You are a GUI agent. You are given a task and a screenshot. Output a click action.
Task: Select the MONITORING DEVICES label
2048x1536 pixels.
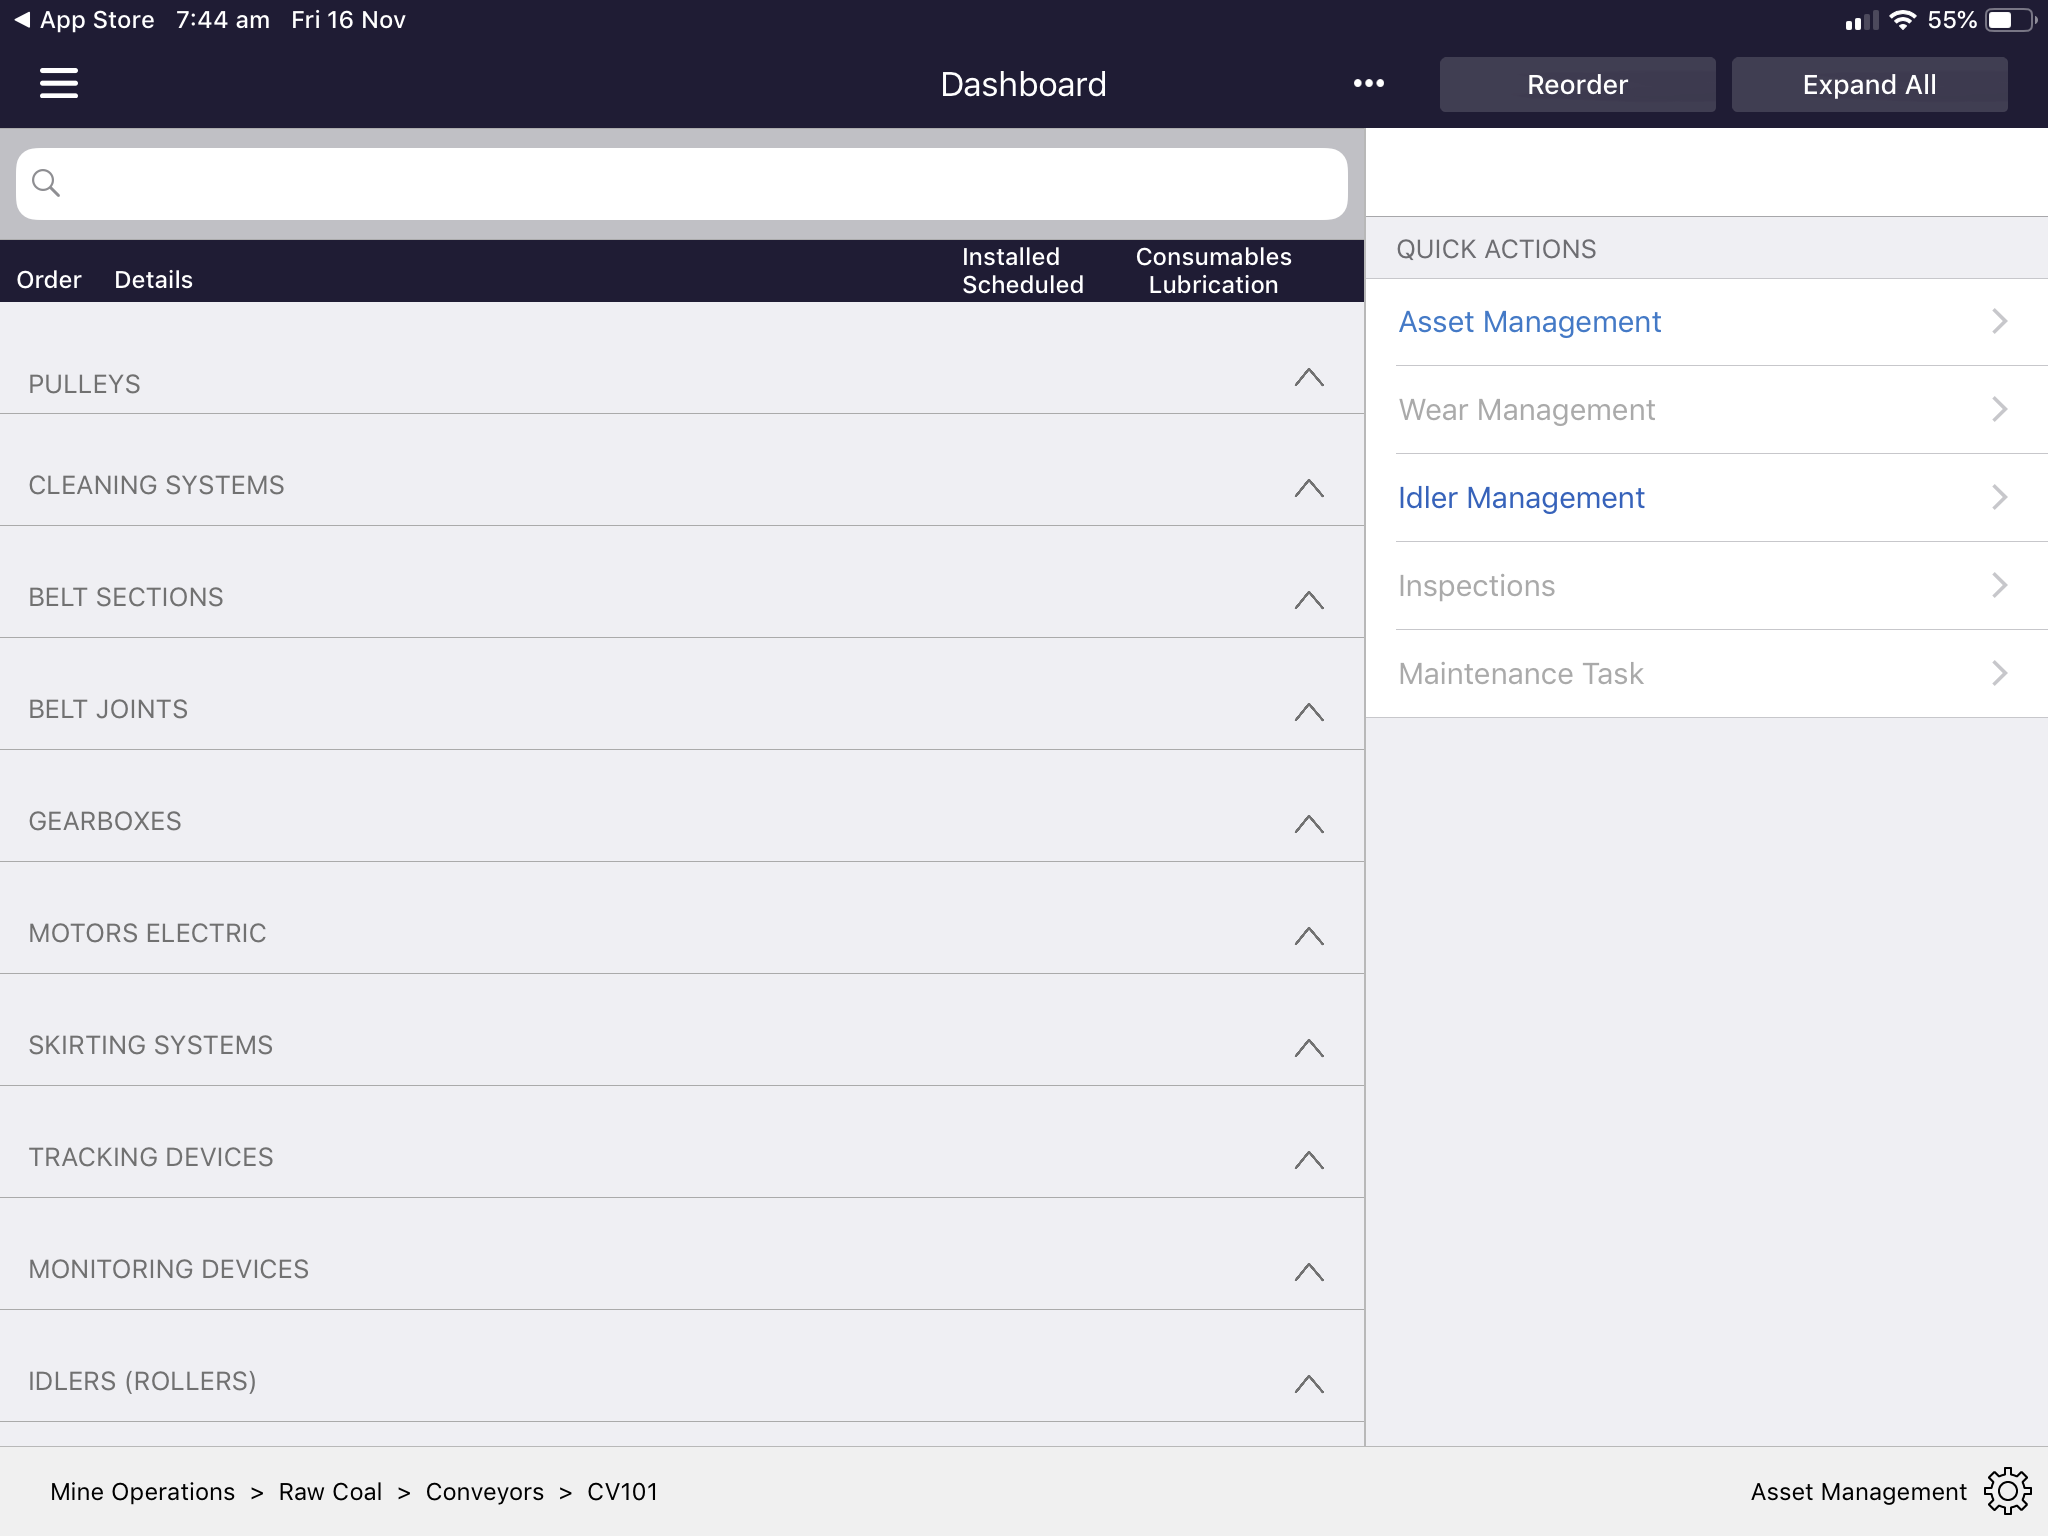[168, 1270]
